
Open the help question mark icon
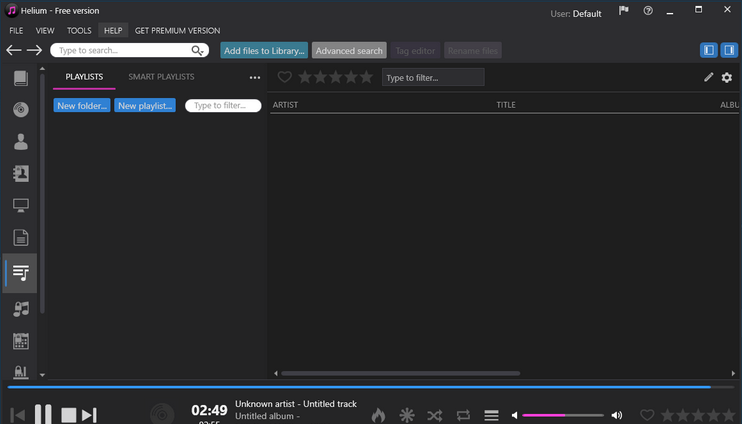click(648, 11)
